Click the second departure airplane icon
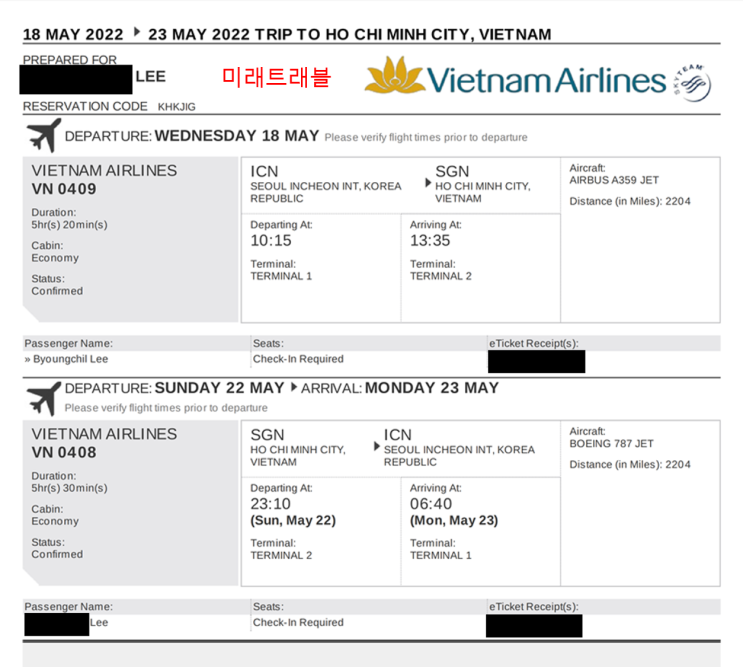This screenshot has width=743, height=667. (x=43, y=398)
